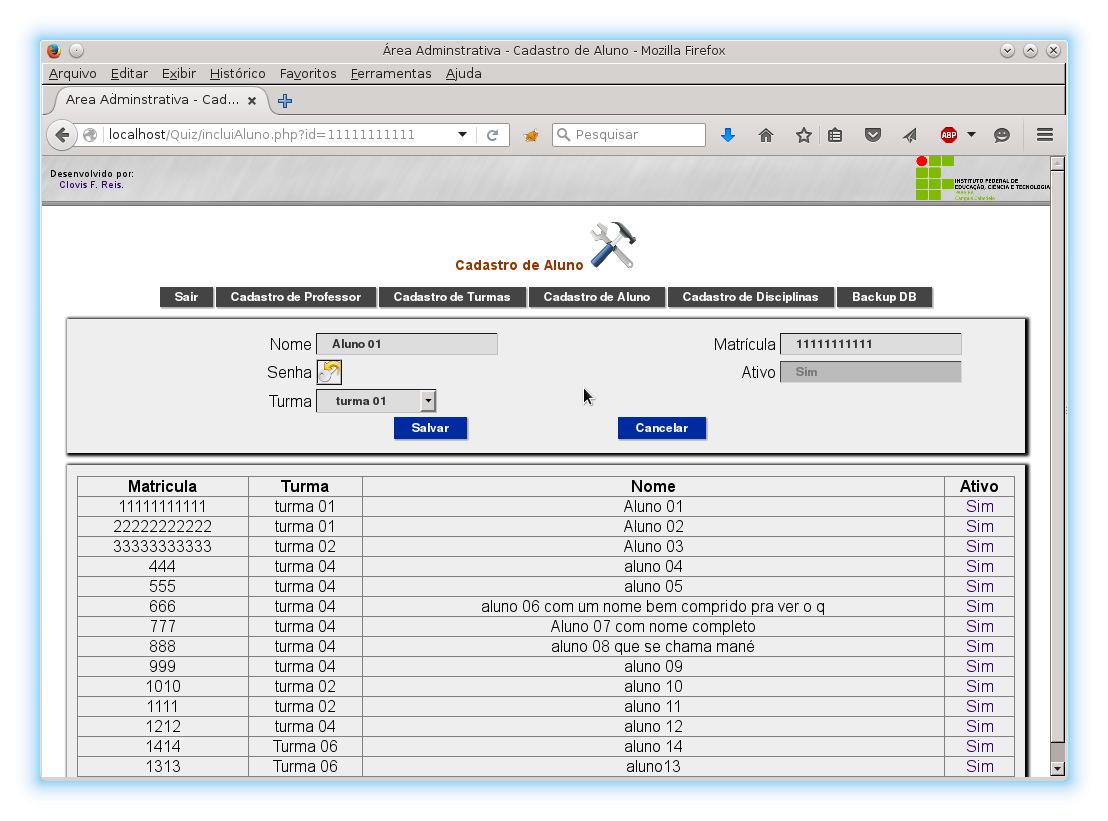Toggle active status Sim for aluno 04
Viewport: 1108px width, 821px height.
click(979, 566)
